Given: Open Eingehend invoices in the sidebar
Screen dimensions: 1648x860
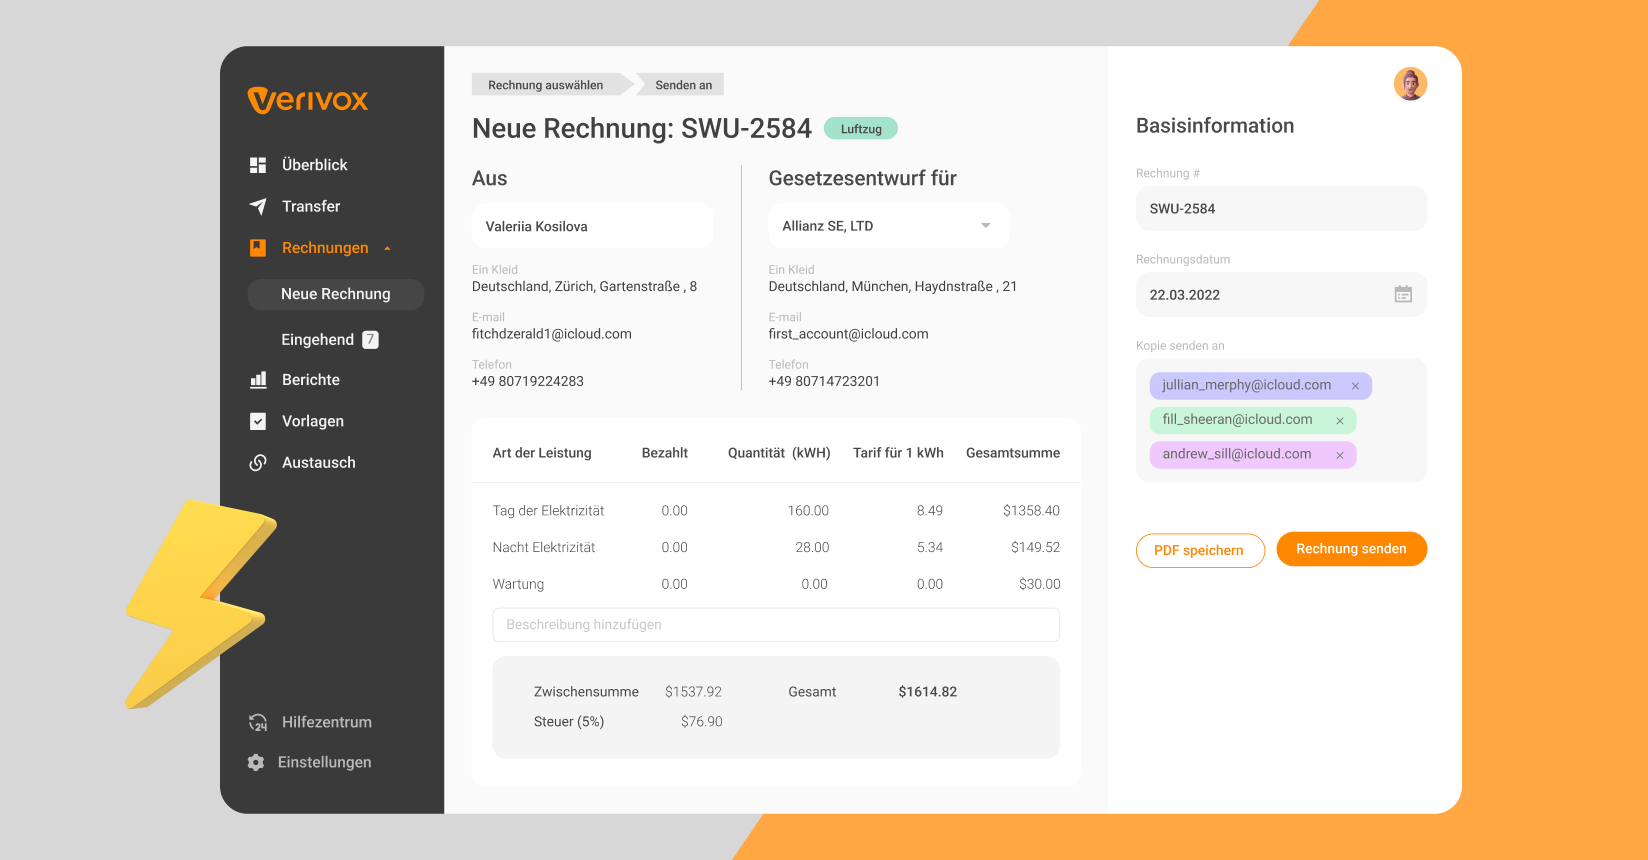Looking at the screenshot, I should point(318,340).
